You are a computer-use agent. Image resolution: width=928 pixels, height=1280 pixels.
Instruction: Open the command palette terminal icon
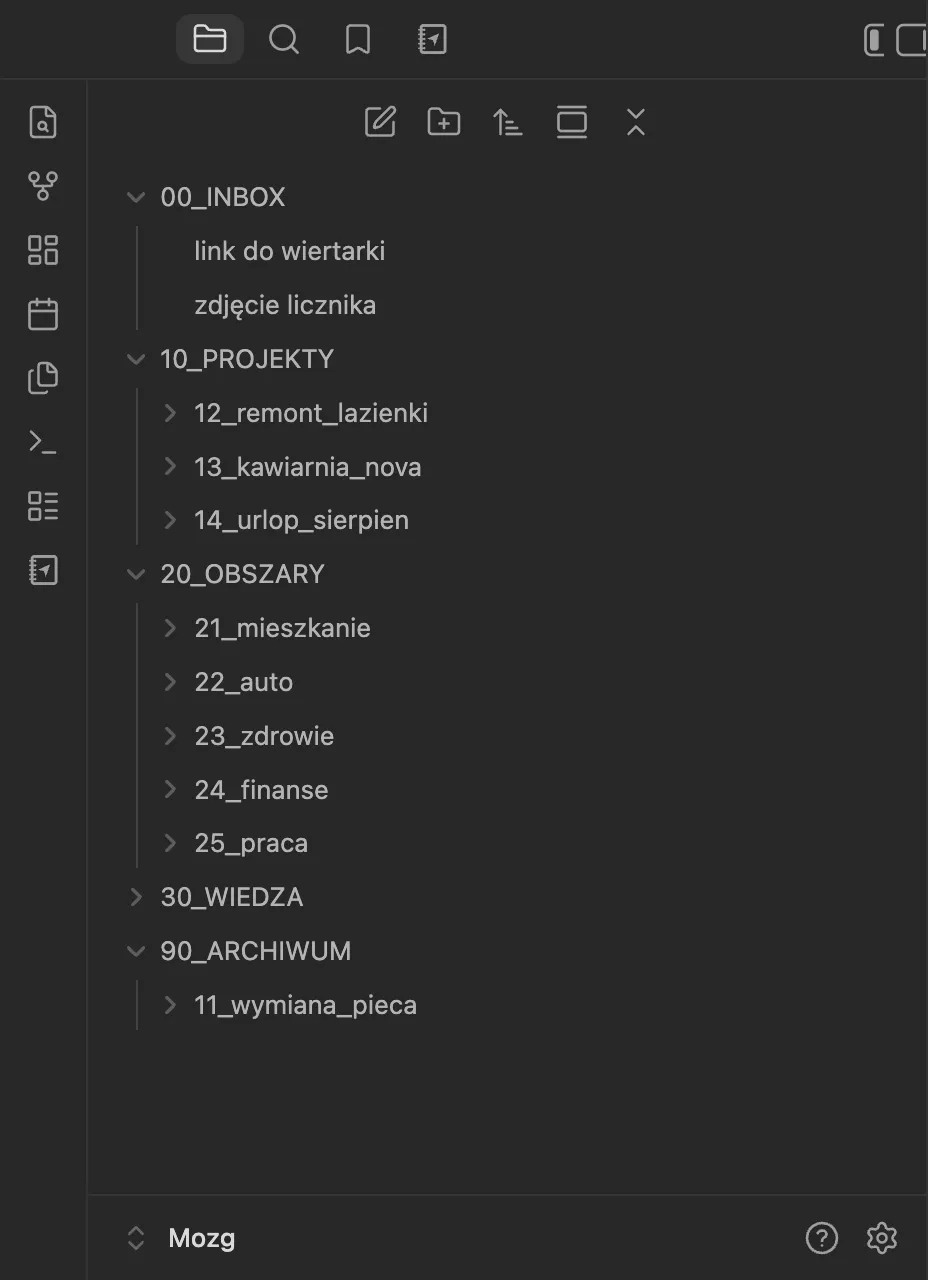[43, 442]
